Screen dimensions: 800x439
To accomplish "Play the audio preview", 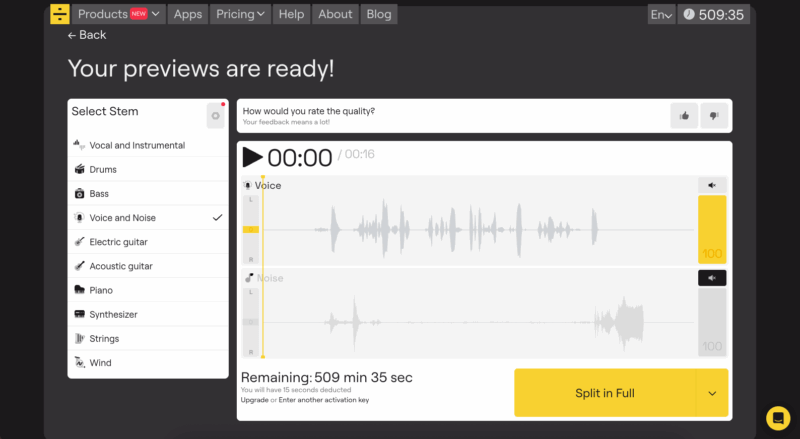I will (x=252, y=157).
